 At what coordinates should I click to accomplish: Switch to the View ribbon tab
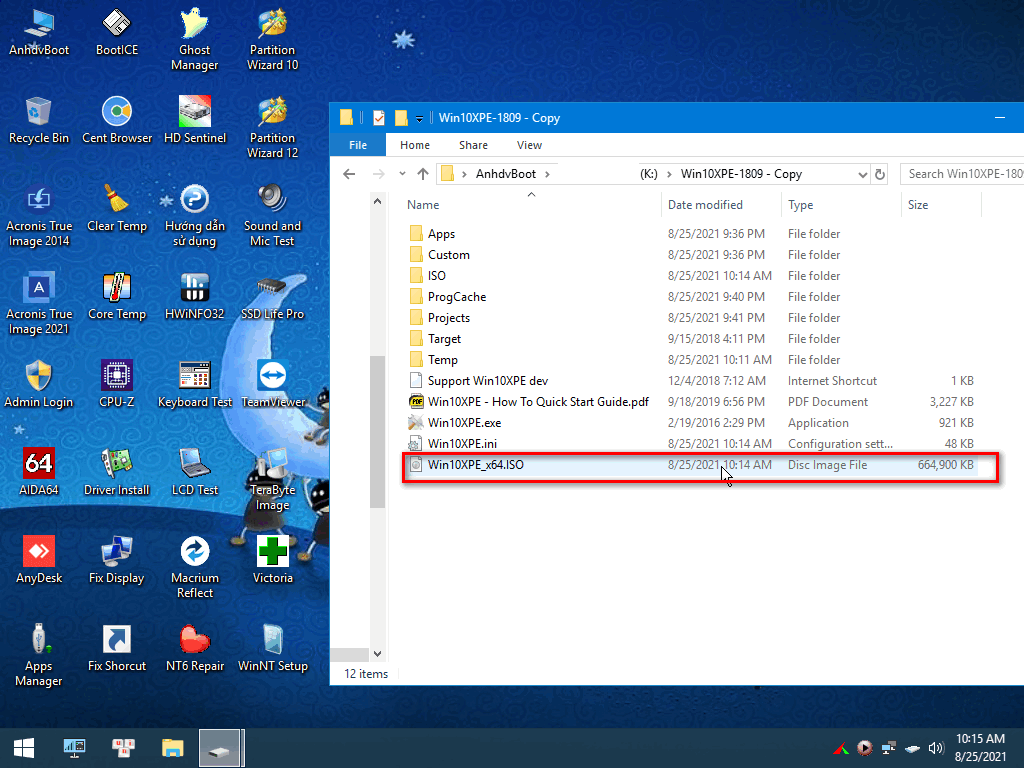(x=529, y=145)
